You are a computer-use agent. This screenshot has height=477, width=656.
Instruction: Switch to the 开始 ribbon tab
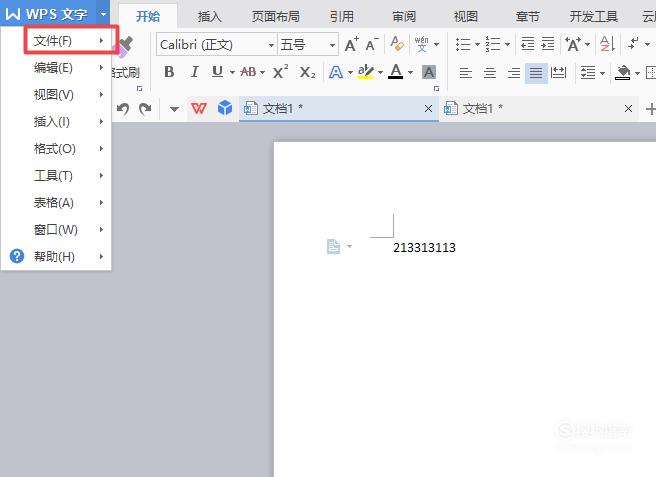click(x=148, y=16)
